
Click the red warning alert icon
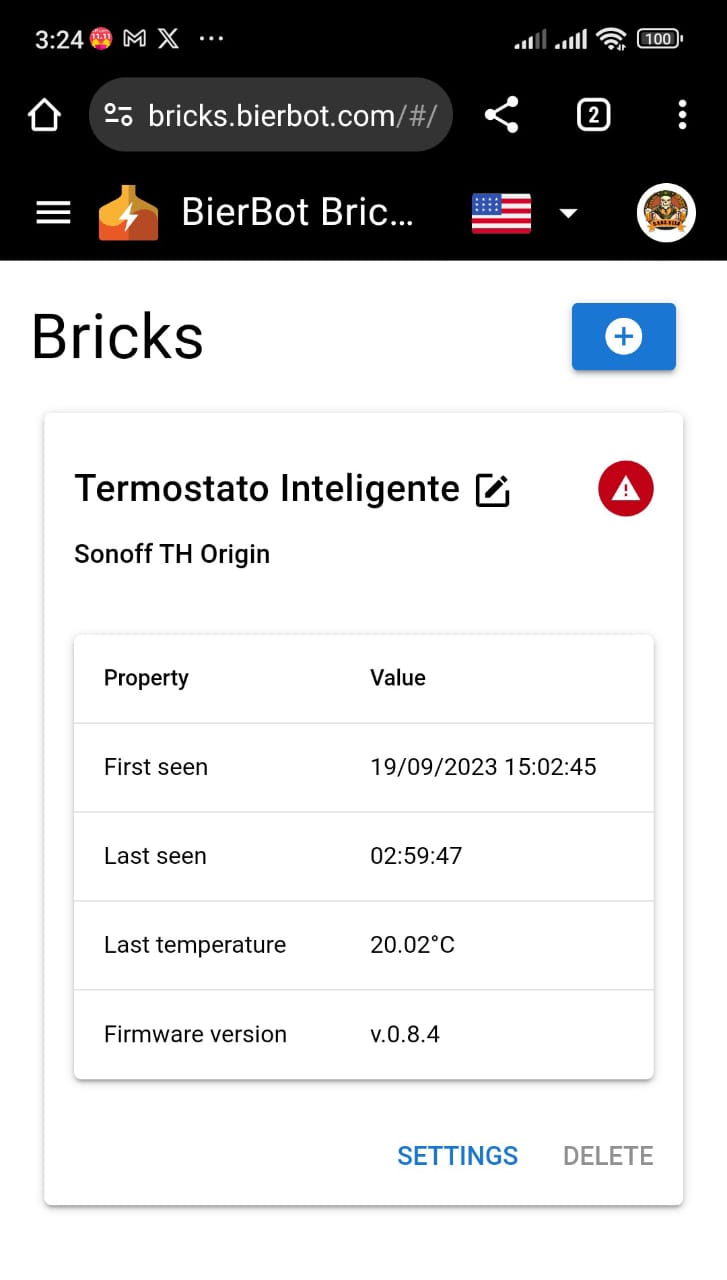[626, 489]
